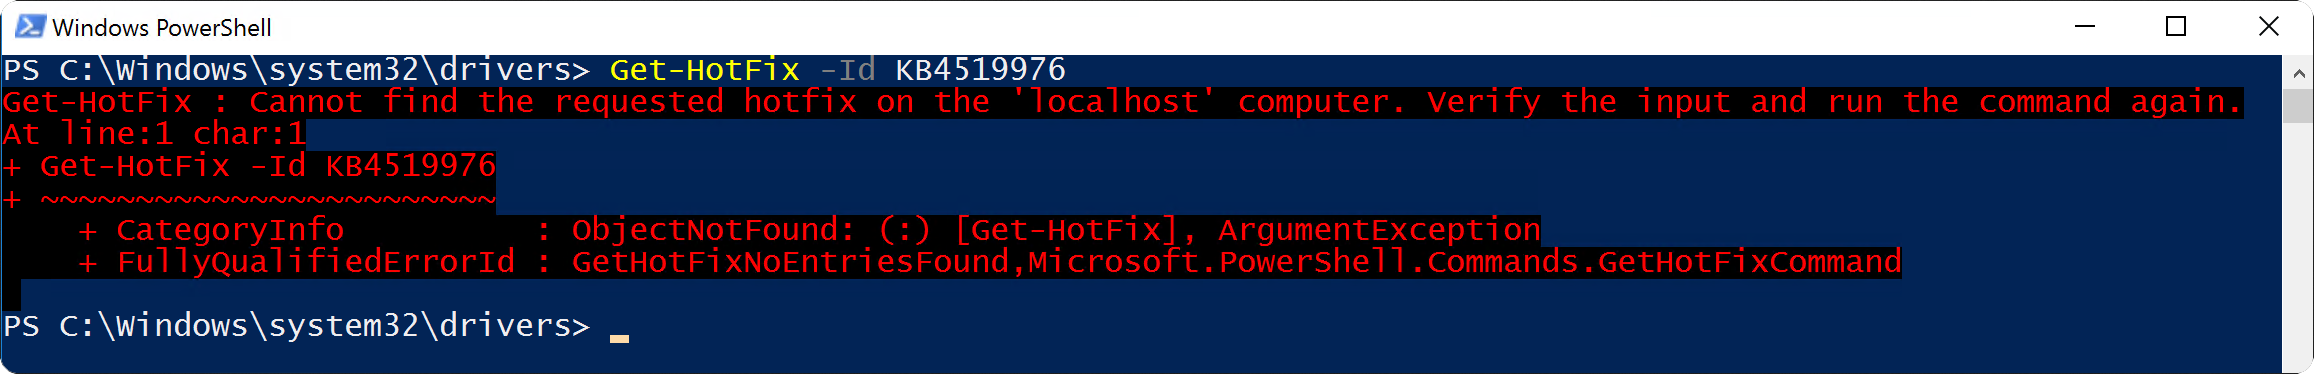The height and width of the screenshot is (374, 2314).
Task: Click the scrollbar up arrow
Action: click(2297, 73)
